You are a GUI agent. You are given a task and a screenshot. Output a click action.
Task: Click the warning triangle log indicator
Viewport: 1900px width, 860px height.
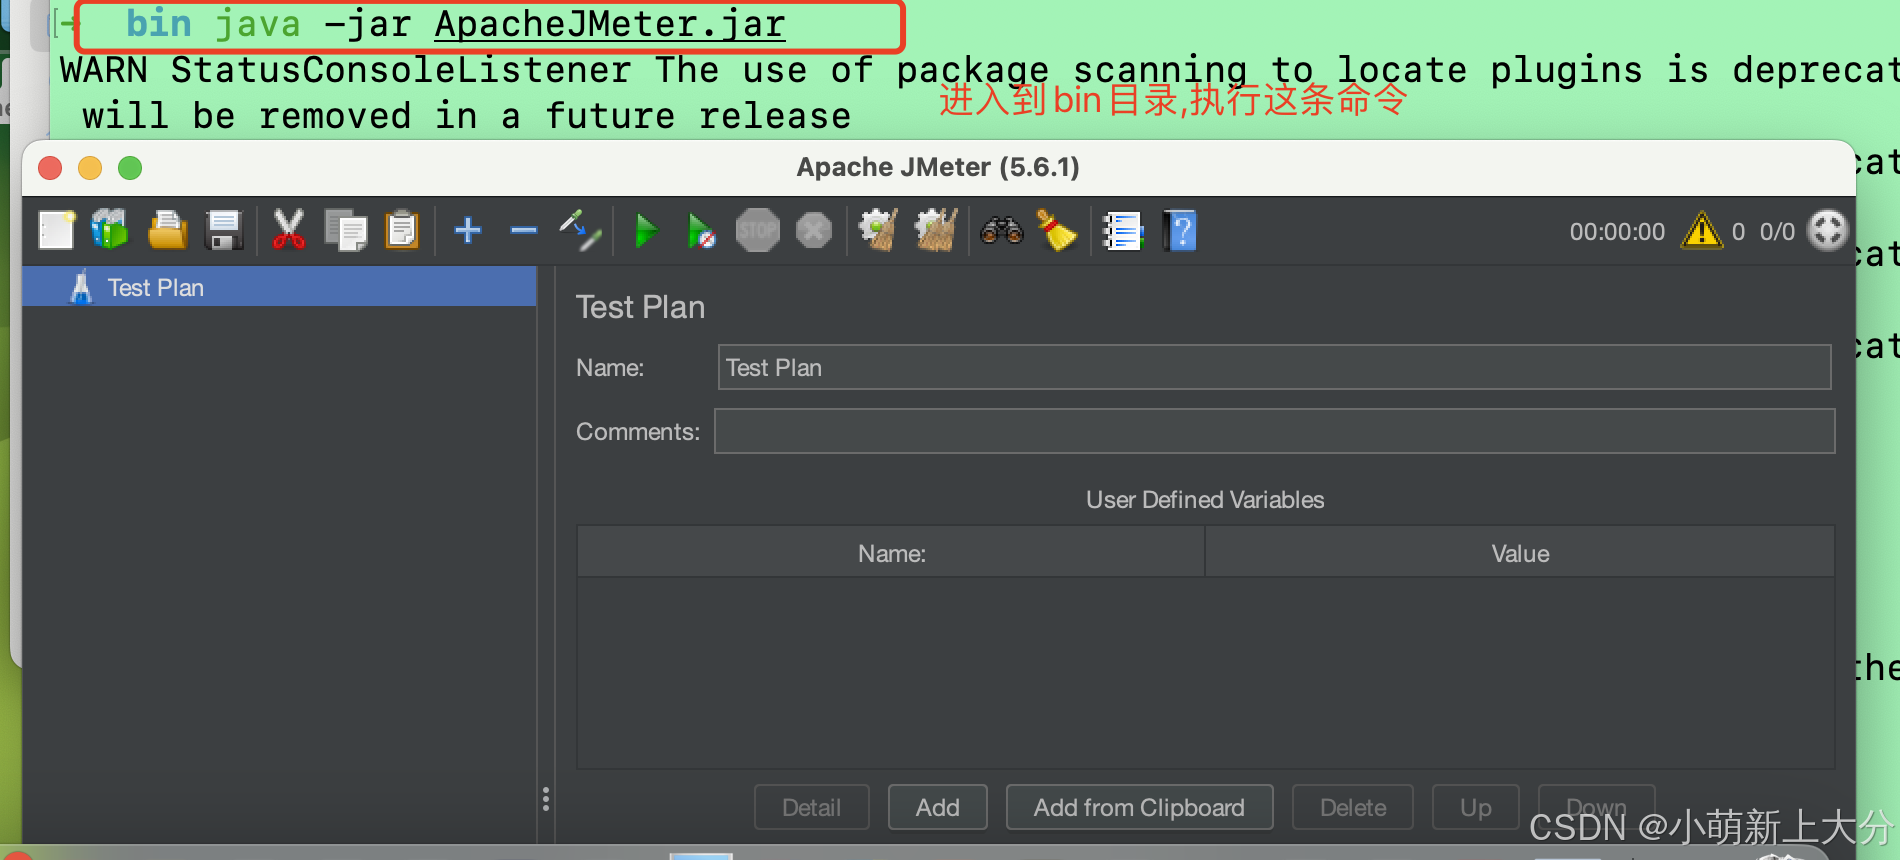point(1702,231)
